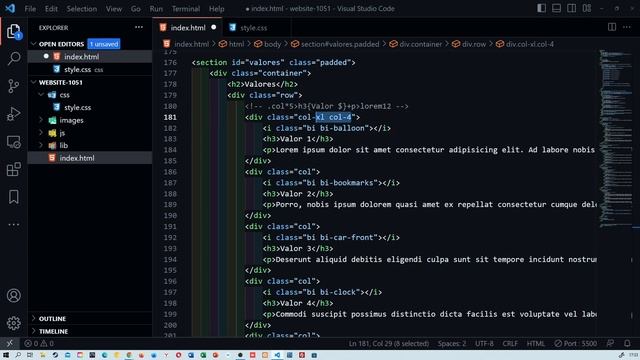This screenshot has height=360, width=640.
Task: Show additional views ellipsis in activity bar
Action: coord(13,224)
